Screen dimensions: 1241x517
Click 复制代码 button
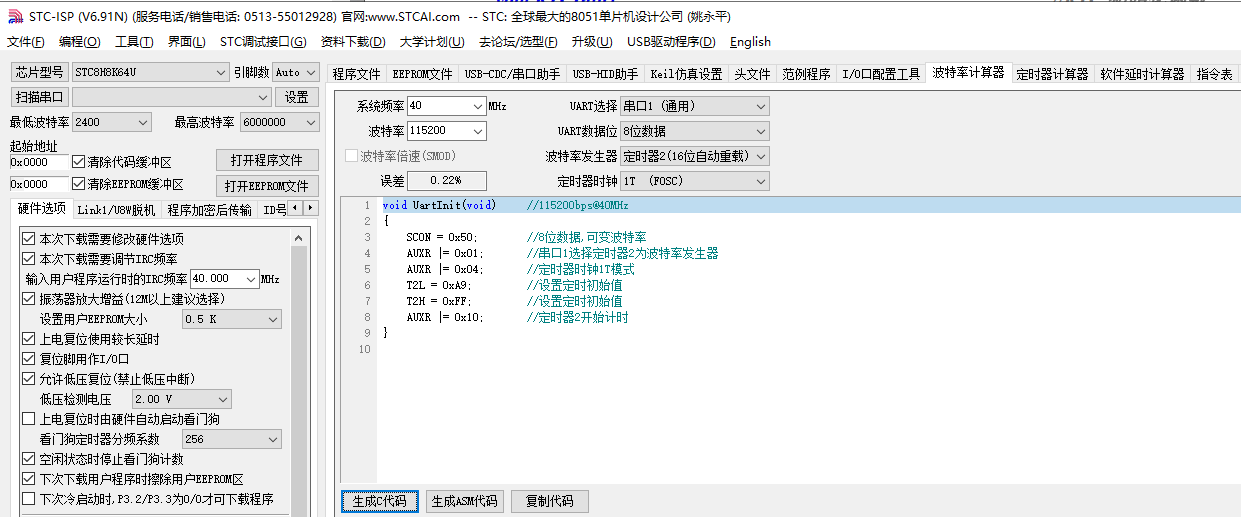click(x=549, y=501)
